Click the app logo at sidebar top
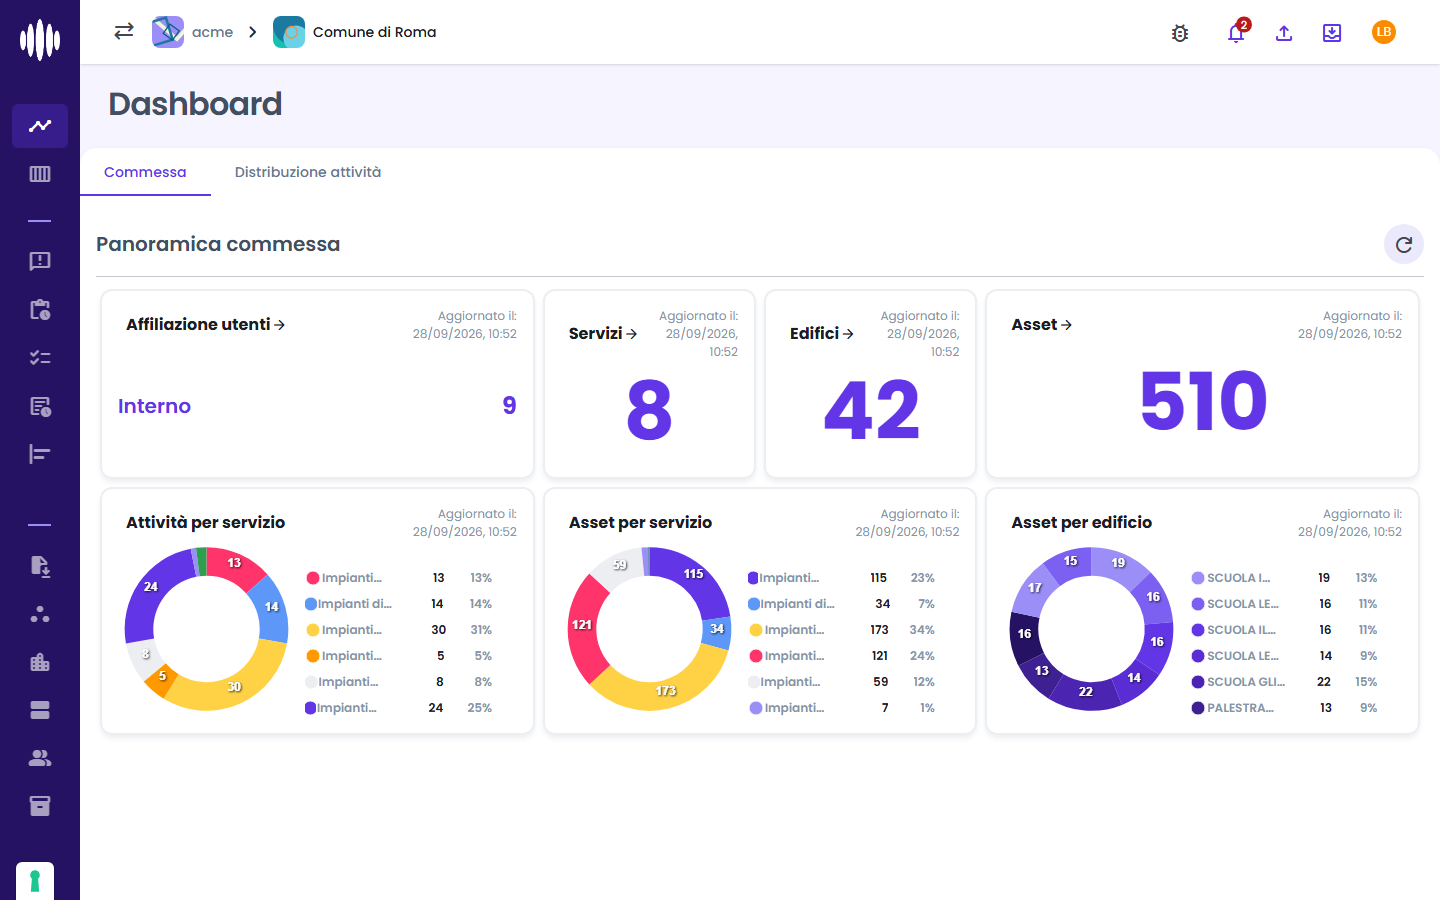1440x900 pixels. pyautogui.click(x=40, y=40)
